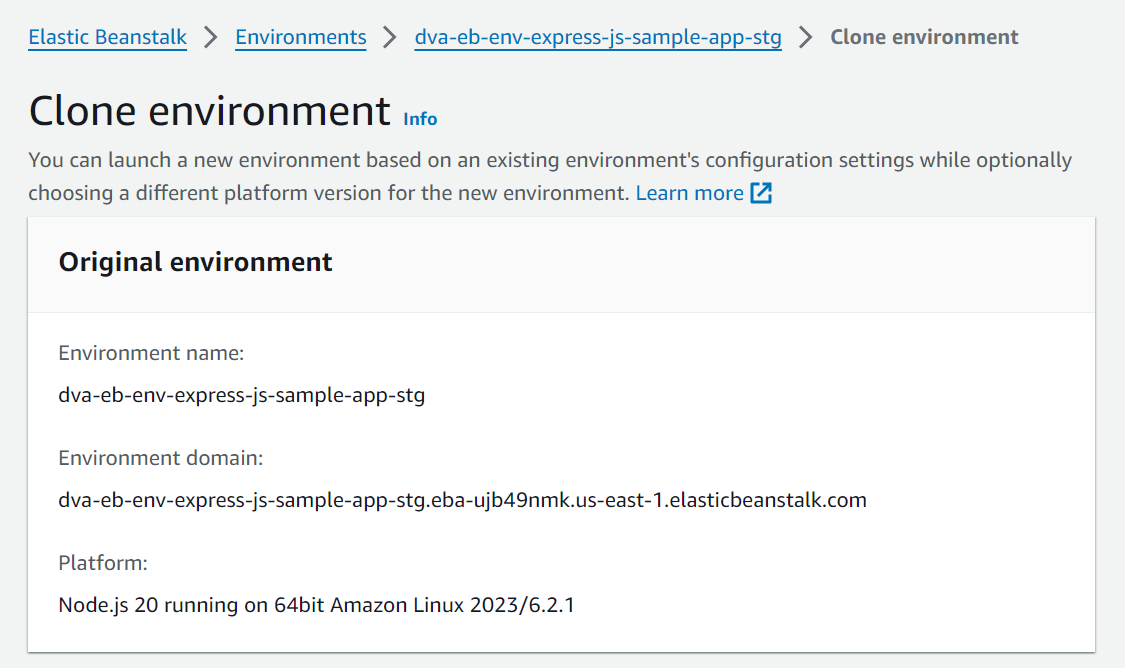
Task: Click the current Clone environment breadcrumb
Action: [x=924, y=38]
